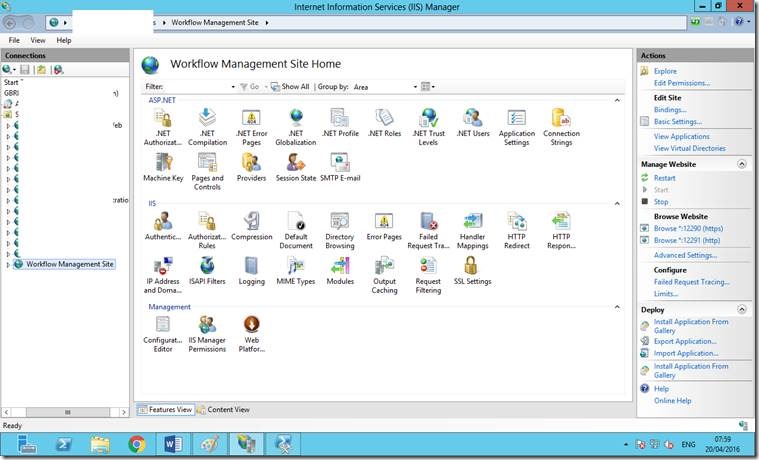Open Web Platform Installer feature
Screen dimensions: 759x460
252,334
